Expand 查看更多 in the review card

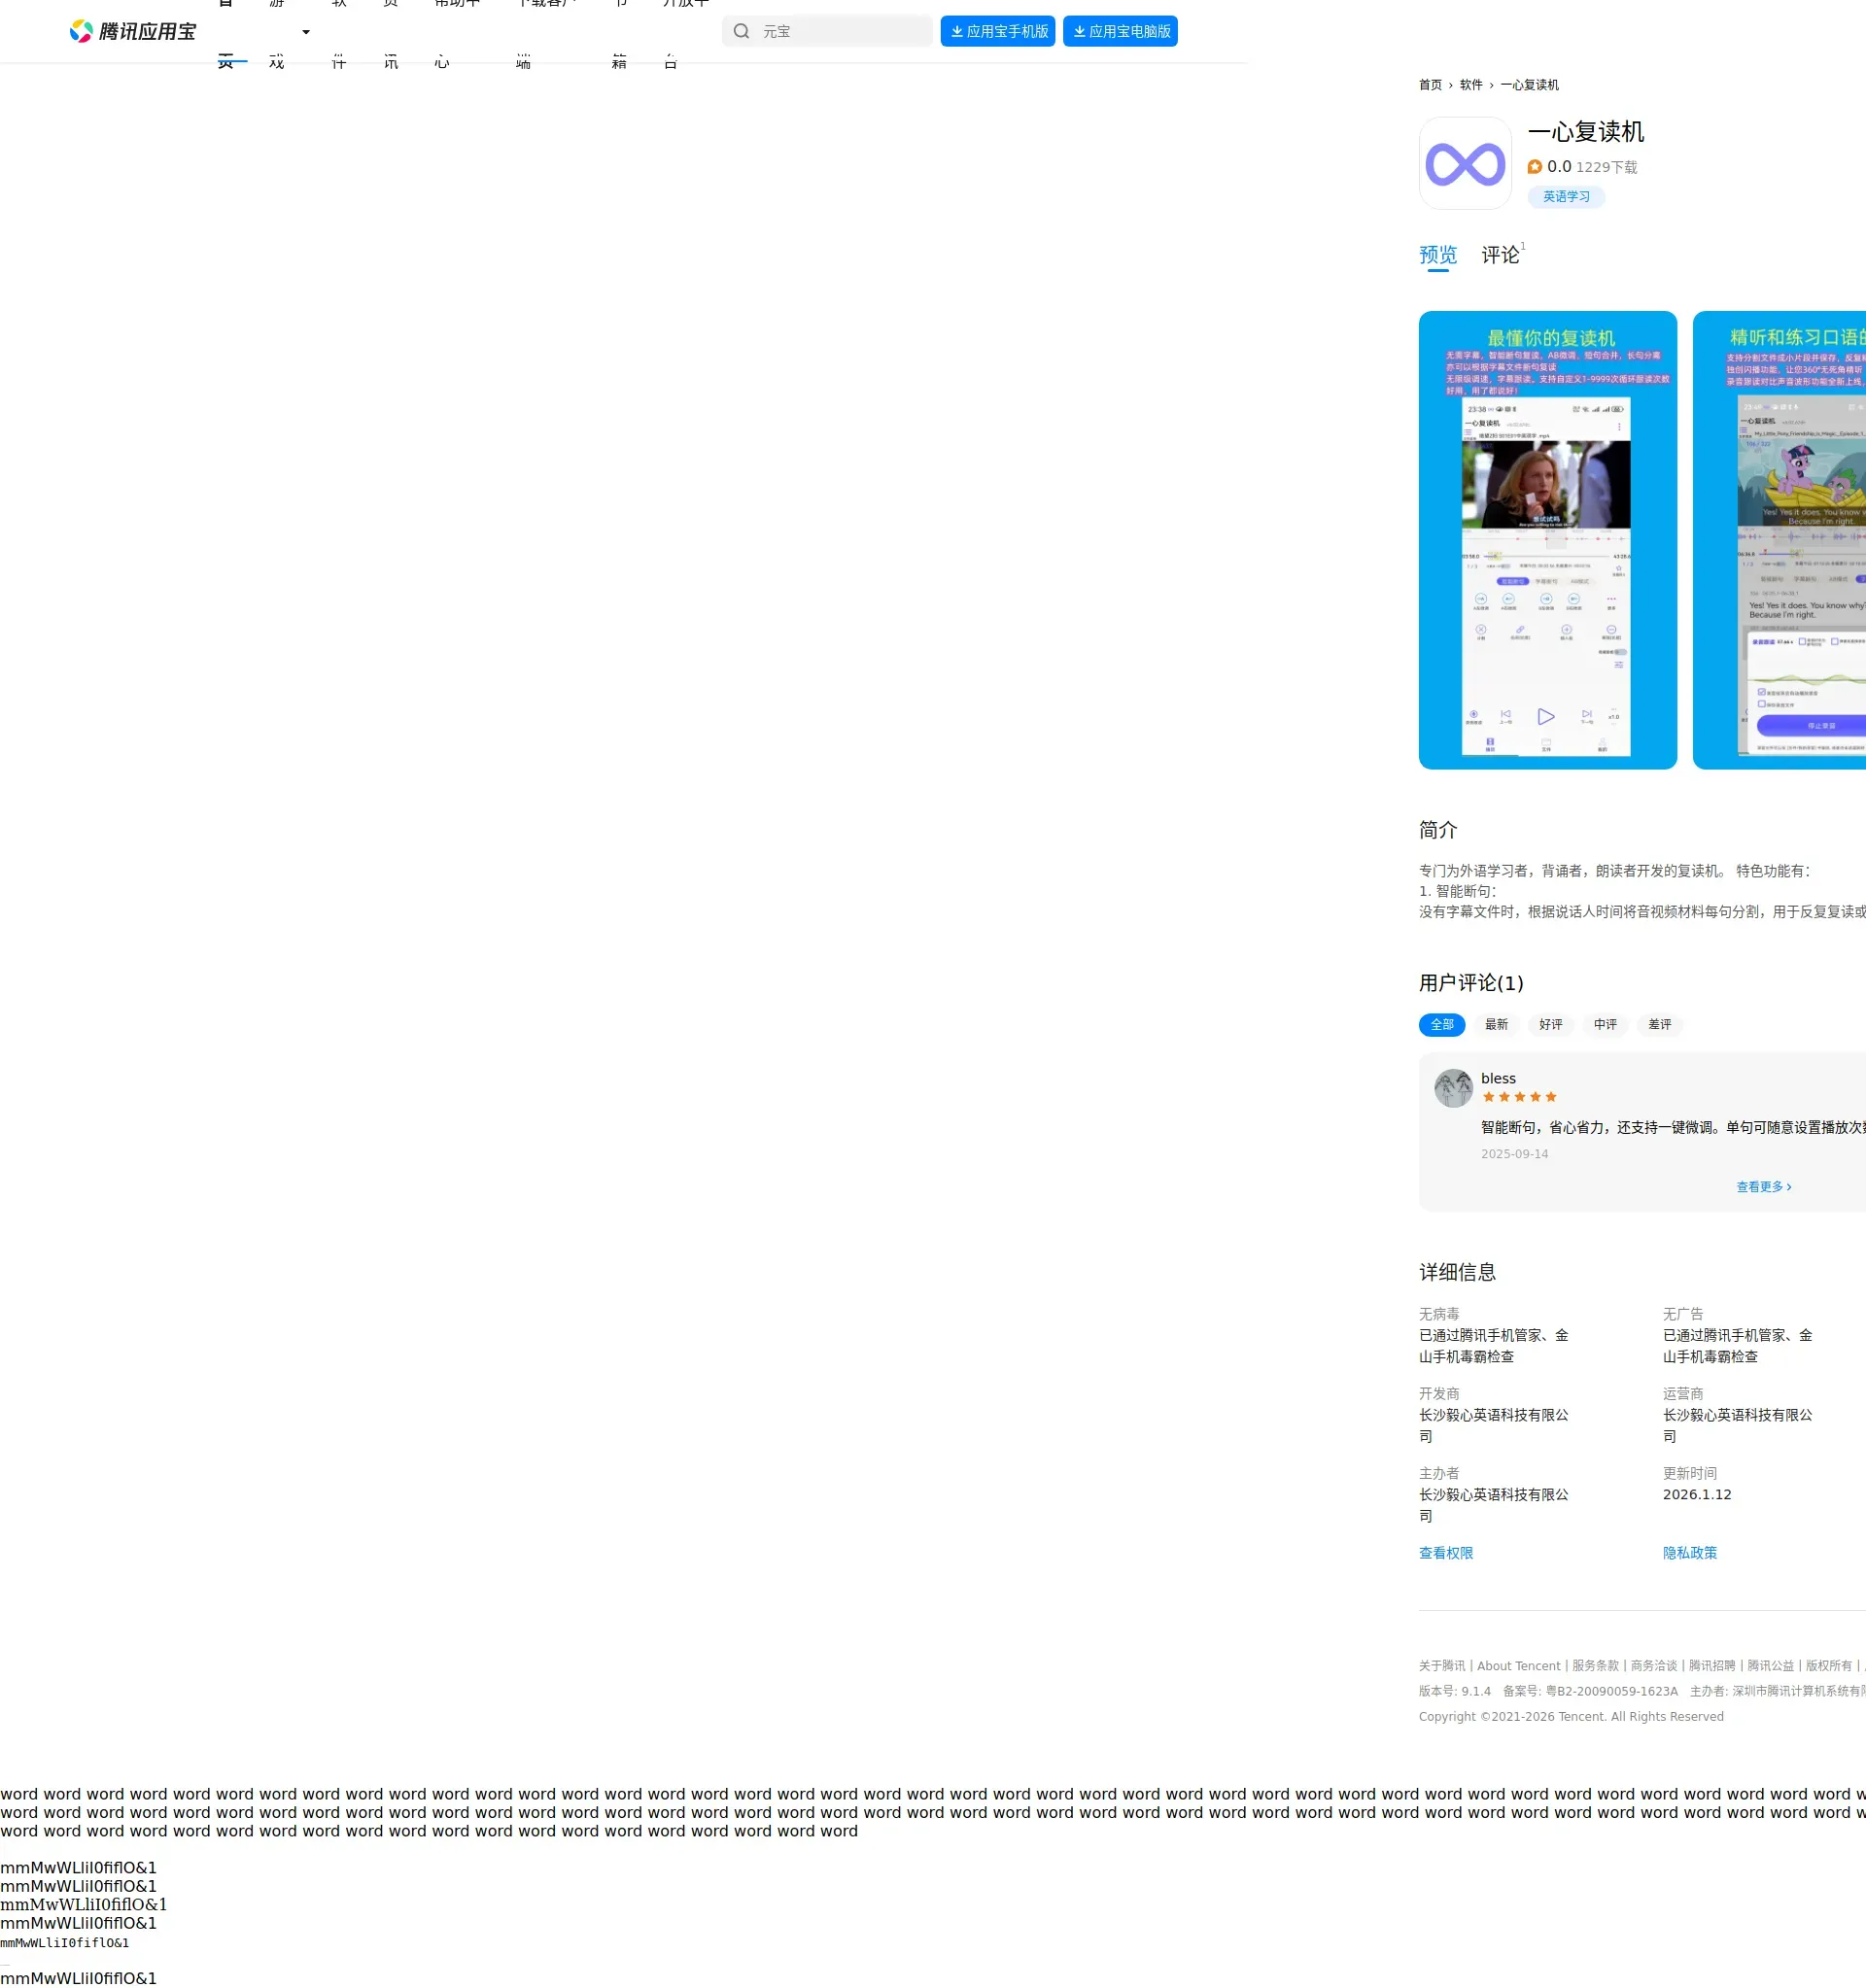(x=1763, y=1187)
